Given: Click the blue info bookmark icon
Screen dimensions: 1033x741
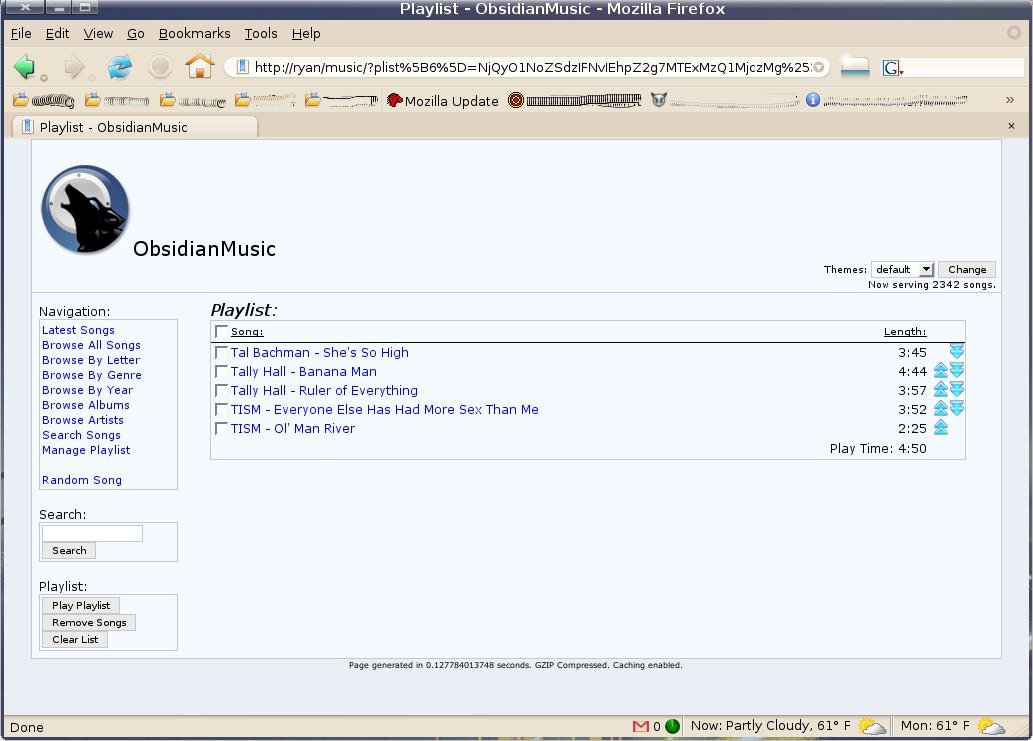Looking at the screenshot, I should coord(812,100).
